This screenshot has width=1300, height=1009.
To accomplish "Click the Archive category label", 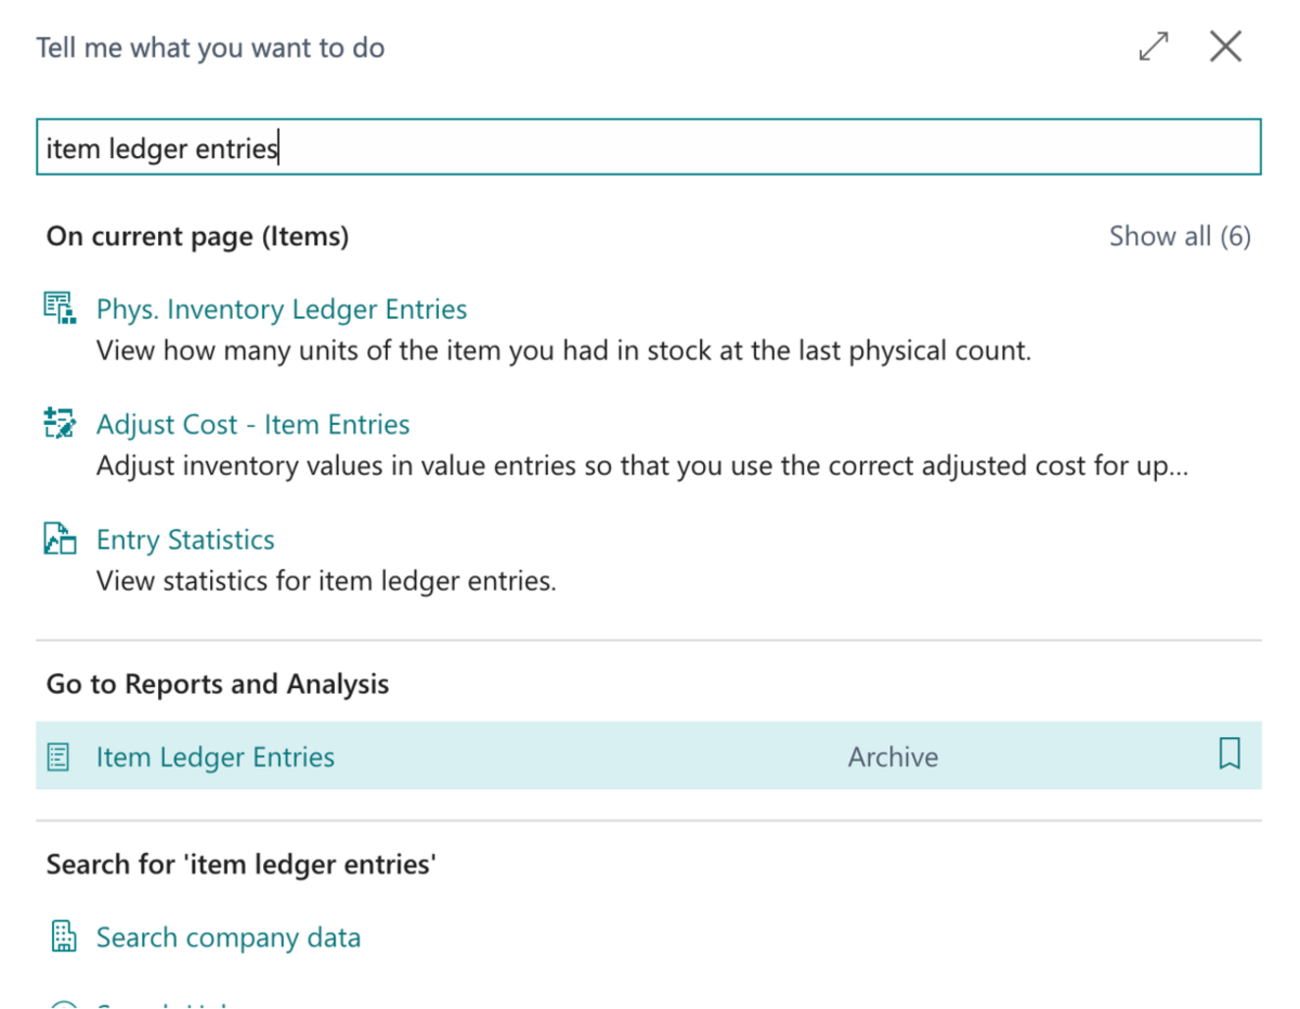I will [892, 757].
